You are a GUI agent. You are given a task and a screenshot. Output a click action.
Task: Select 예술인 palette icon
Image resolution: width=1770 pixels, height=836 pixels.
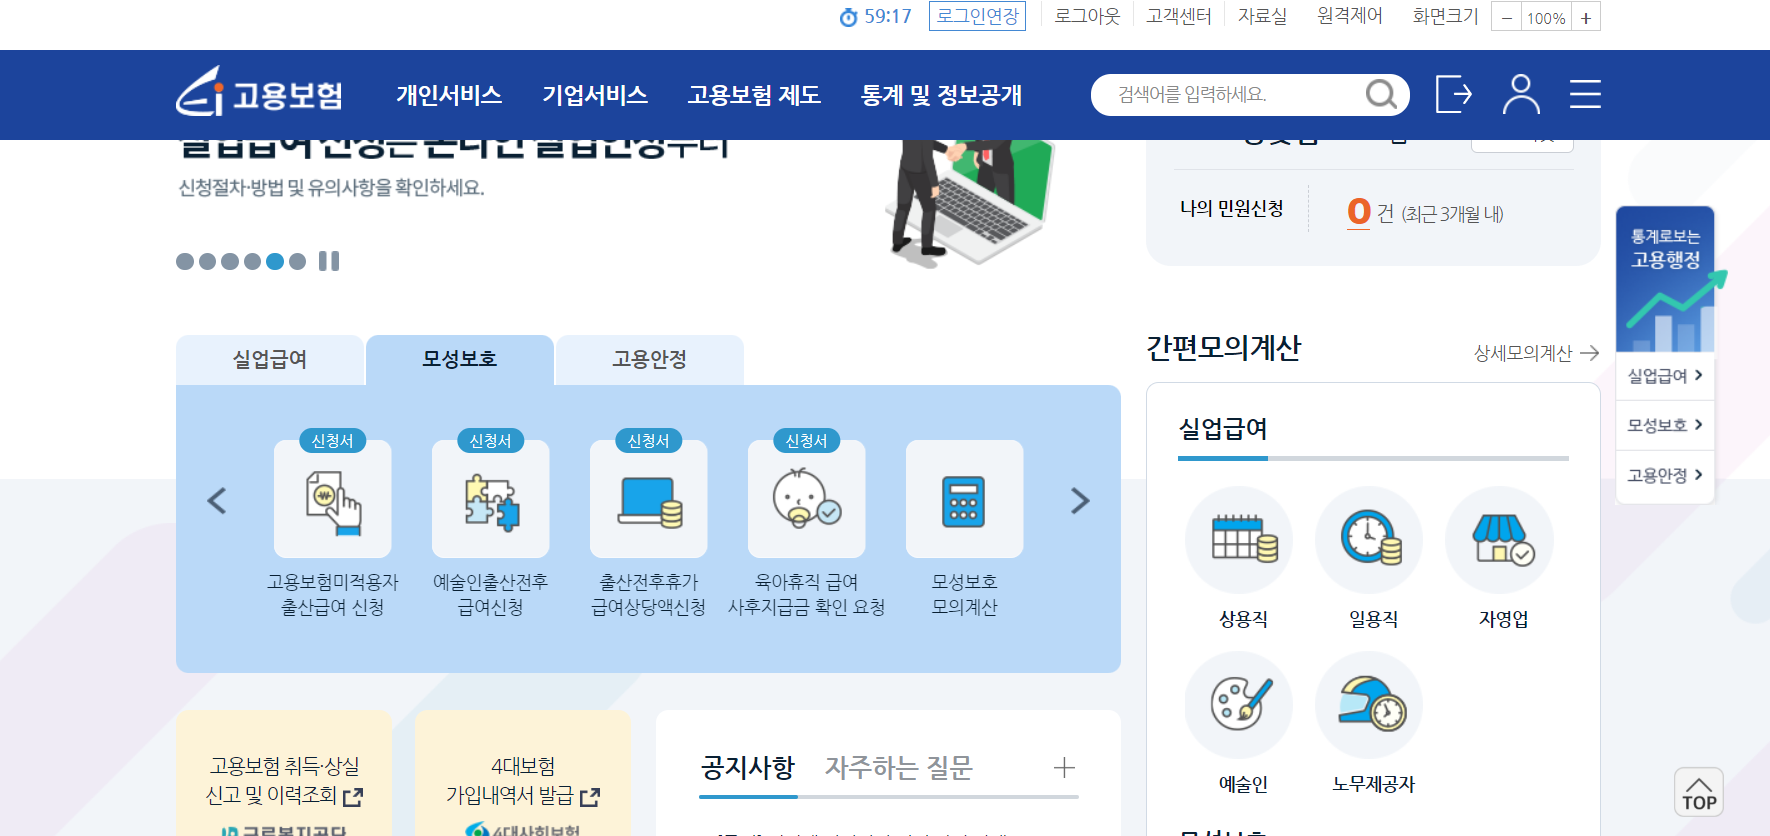tap(1239, 705)
